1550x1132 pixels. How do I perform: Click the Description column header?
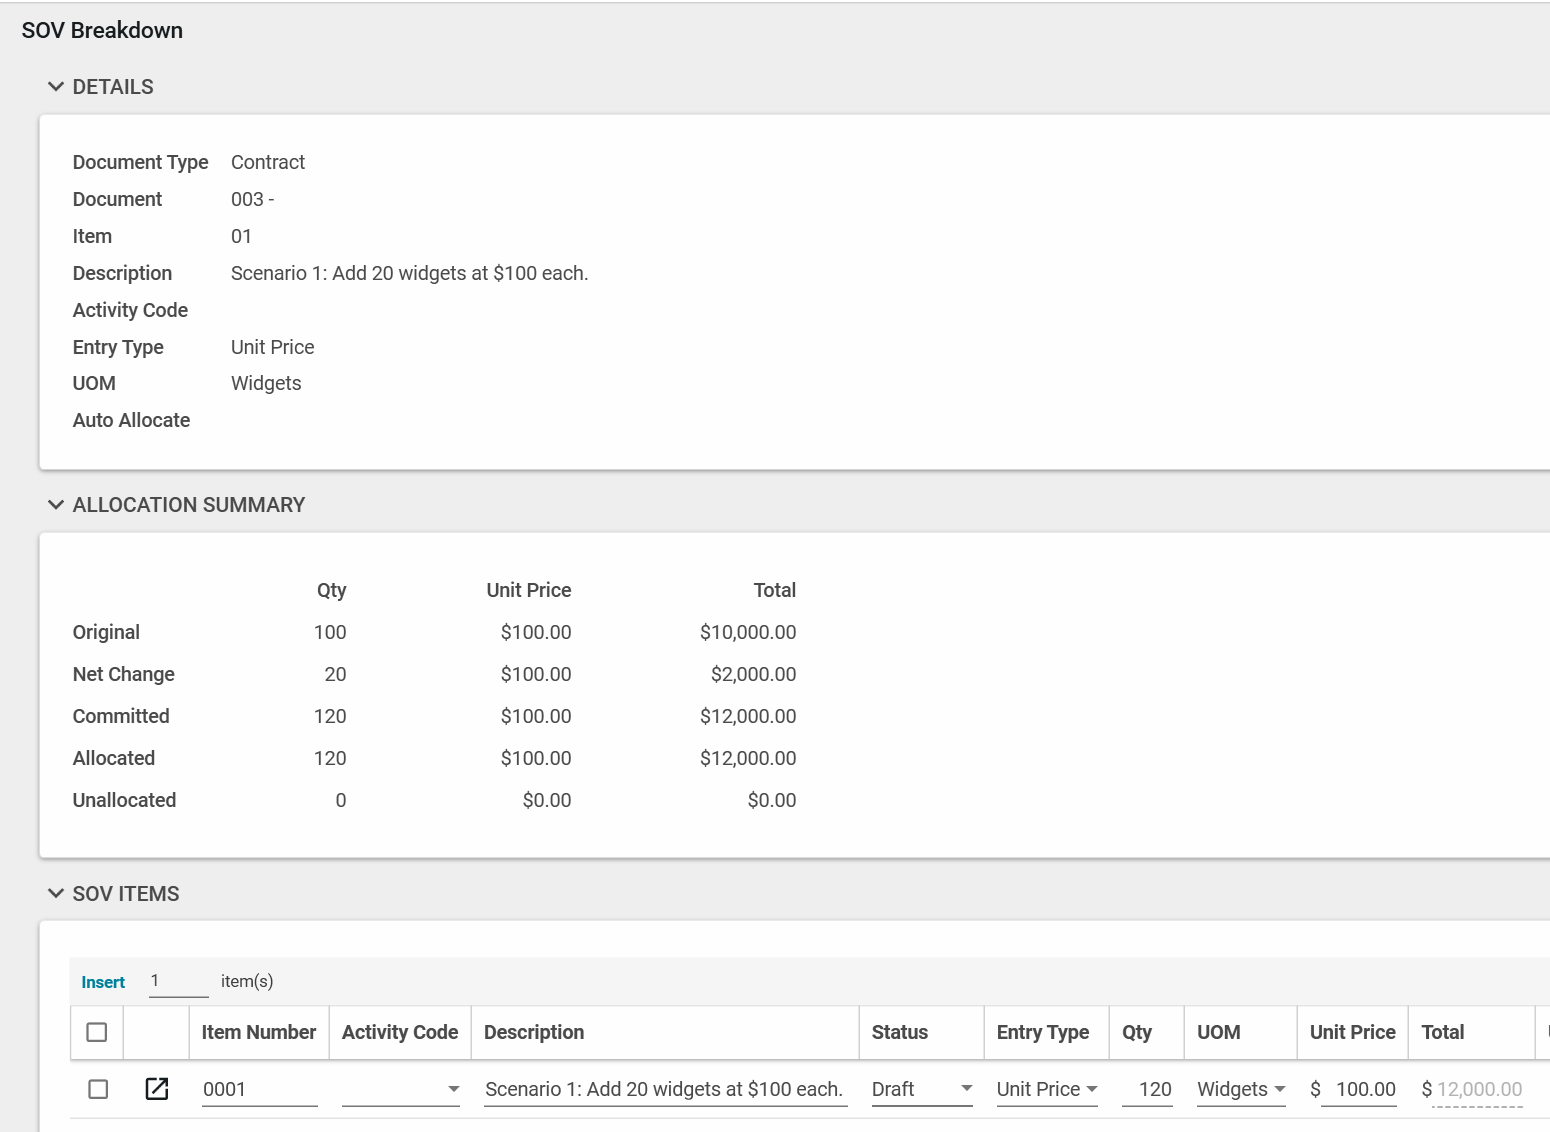click(534, 1032)
